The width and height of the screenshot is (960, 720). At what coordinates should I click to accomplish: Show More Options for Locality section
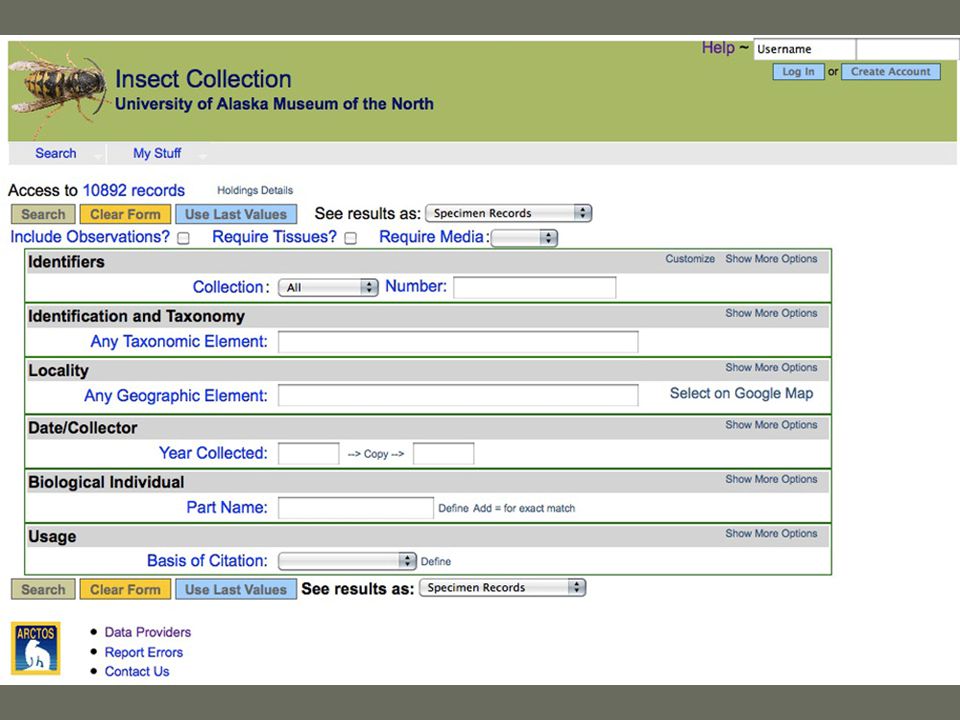tap(771, 368)
